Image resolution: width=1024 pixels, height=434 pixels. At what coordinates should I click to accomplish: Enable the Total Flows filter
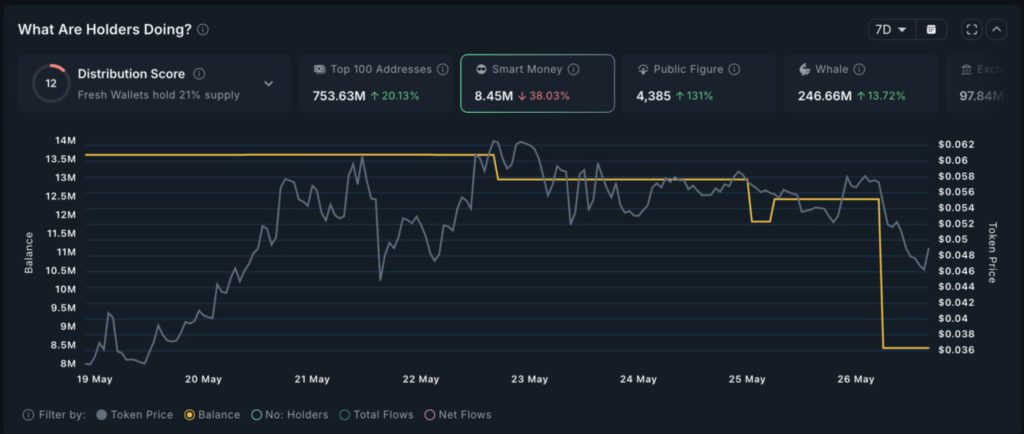(x=377, y=415)
